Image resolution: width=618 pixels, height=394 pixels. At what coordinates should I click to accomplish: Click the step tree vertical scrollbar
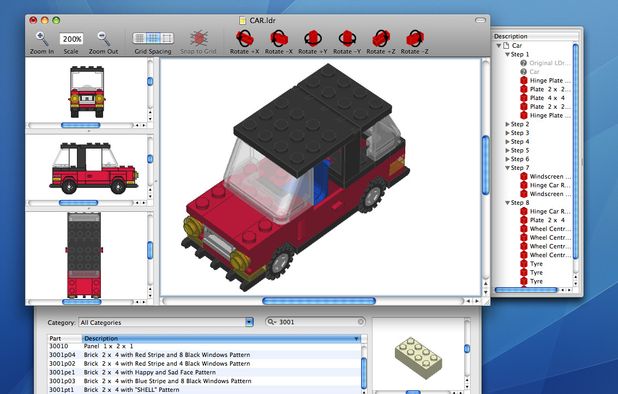[575, 151]
